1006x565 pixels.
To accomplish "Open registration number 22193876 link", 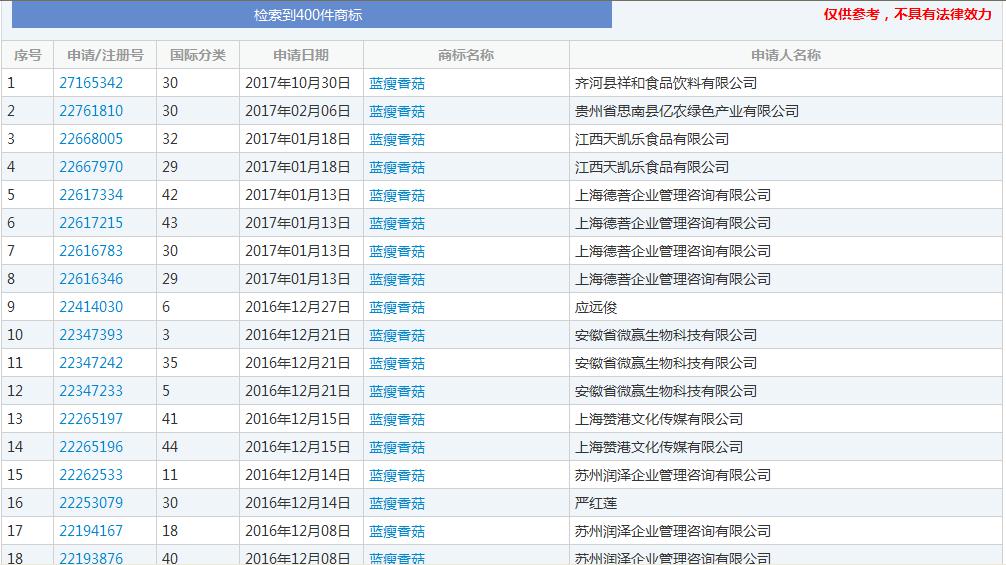I will click(x=91, y=558).
